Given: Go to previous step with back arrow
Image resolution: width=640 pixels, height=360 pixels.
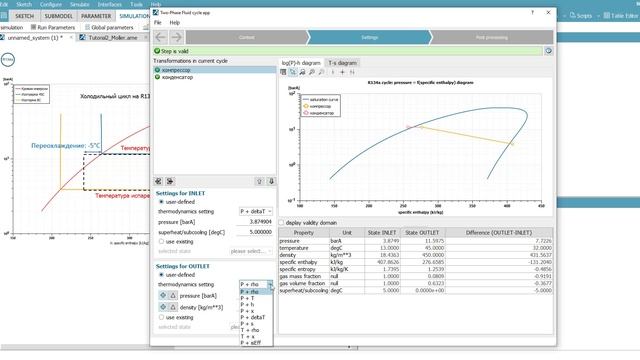Looking at the screenshot, I should pyautogui.click(x=160, y=37).
